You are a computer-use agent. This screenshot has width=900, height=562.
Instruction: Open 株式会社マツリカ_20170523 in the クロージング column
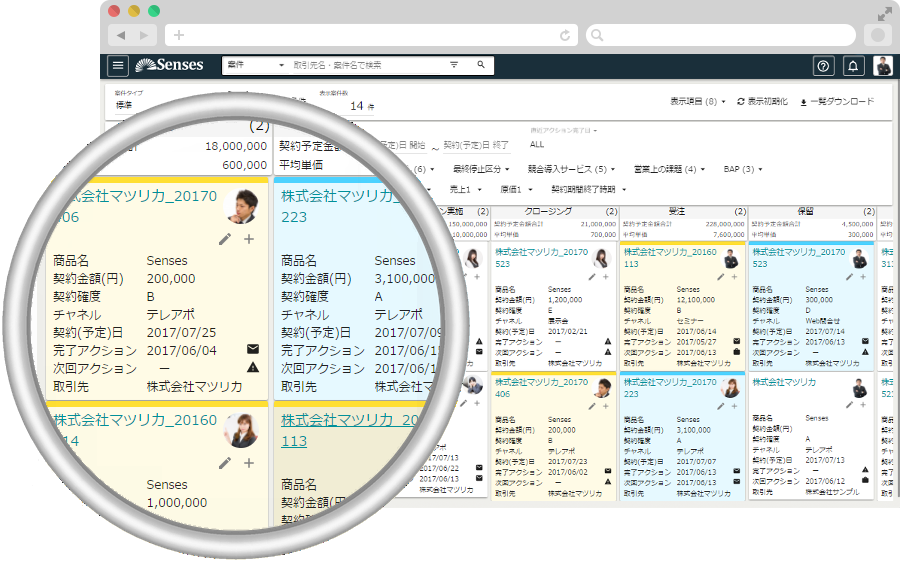click(541, 258)
